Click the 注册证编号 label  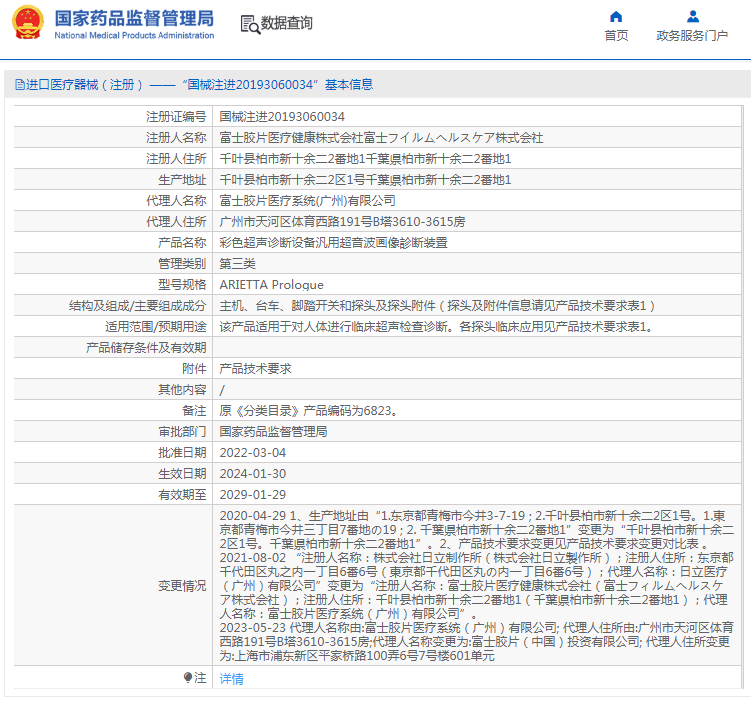point(176,117)
